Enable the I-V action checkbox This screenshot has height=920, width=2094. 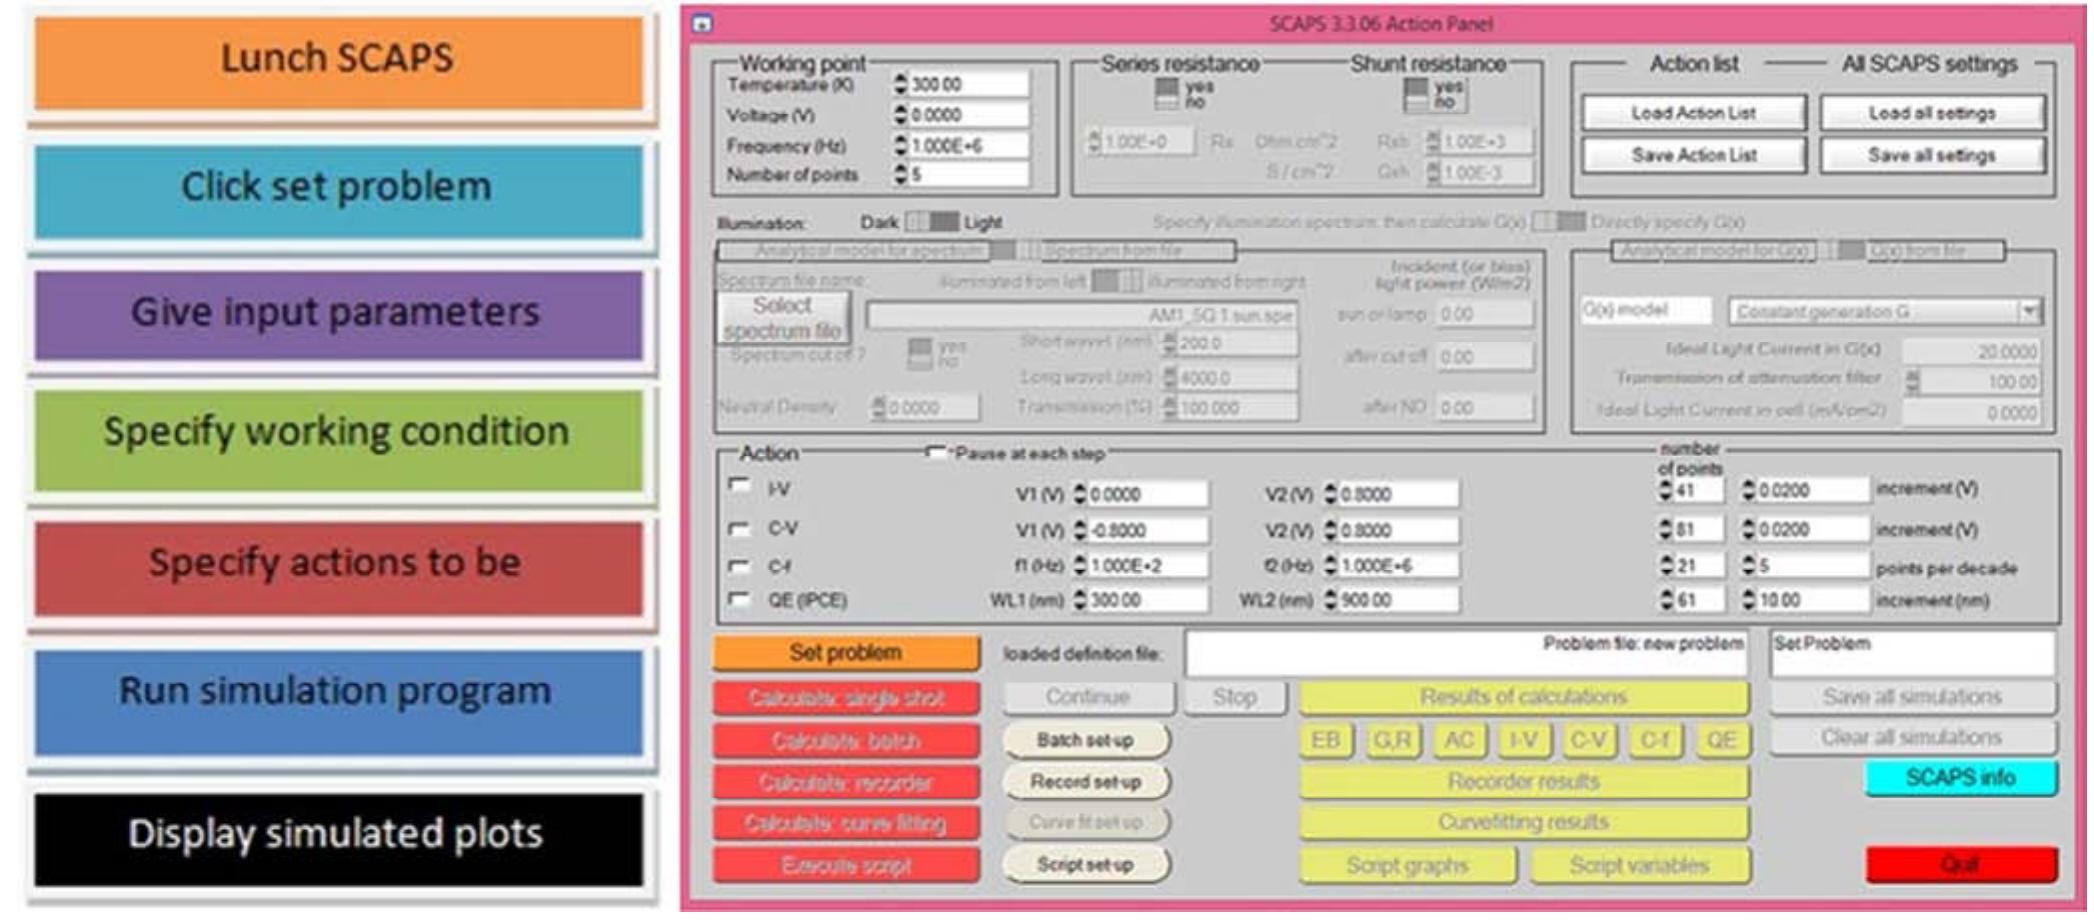coord(740,486)
